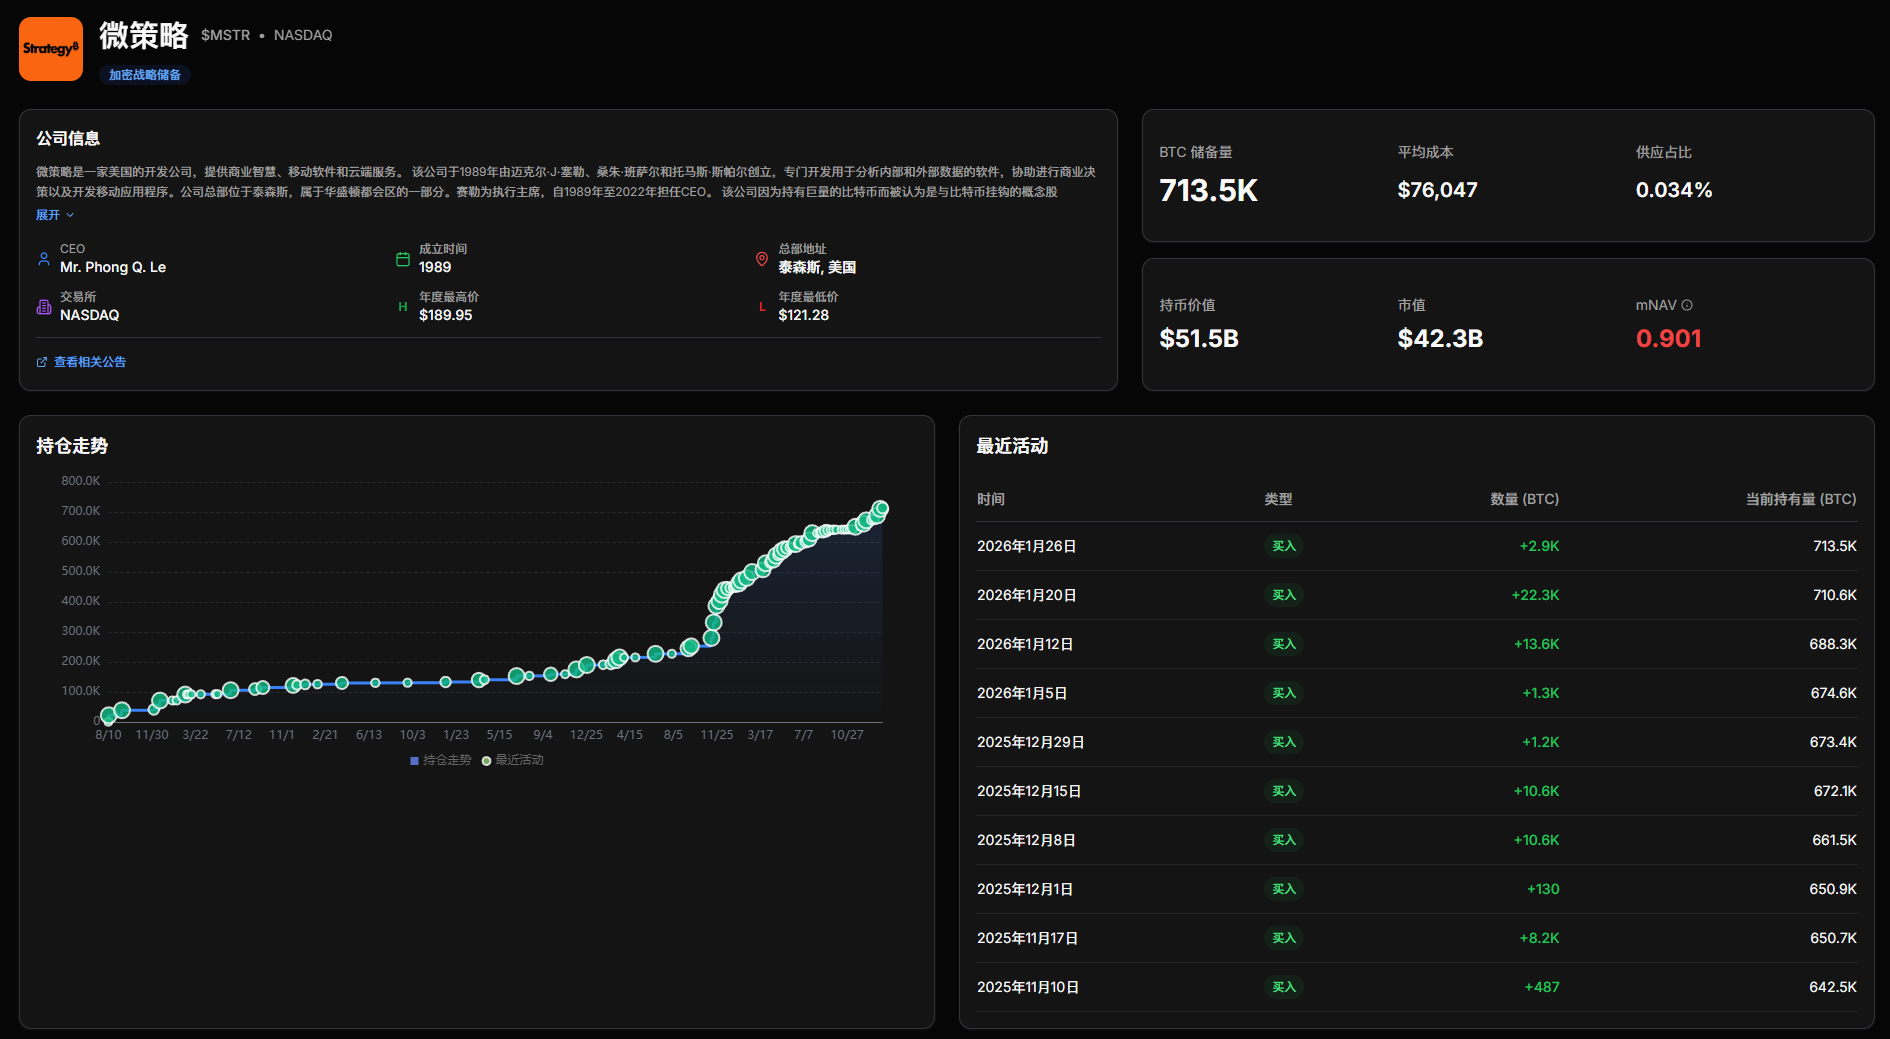Click the 时间 column header

991,499
